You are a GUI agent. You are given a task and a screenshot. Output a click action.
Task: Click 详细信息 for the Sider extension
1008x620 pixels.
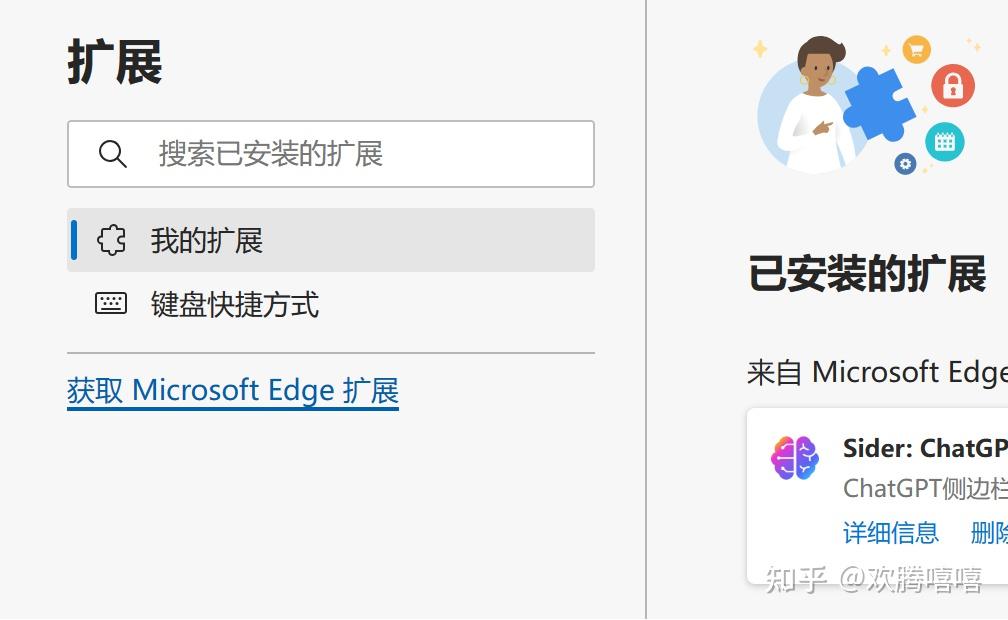click(x=892, y=533)
